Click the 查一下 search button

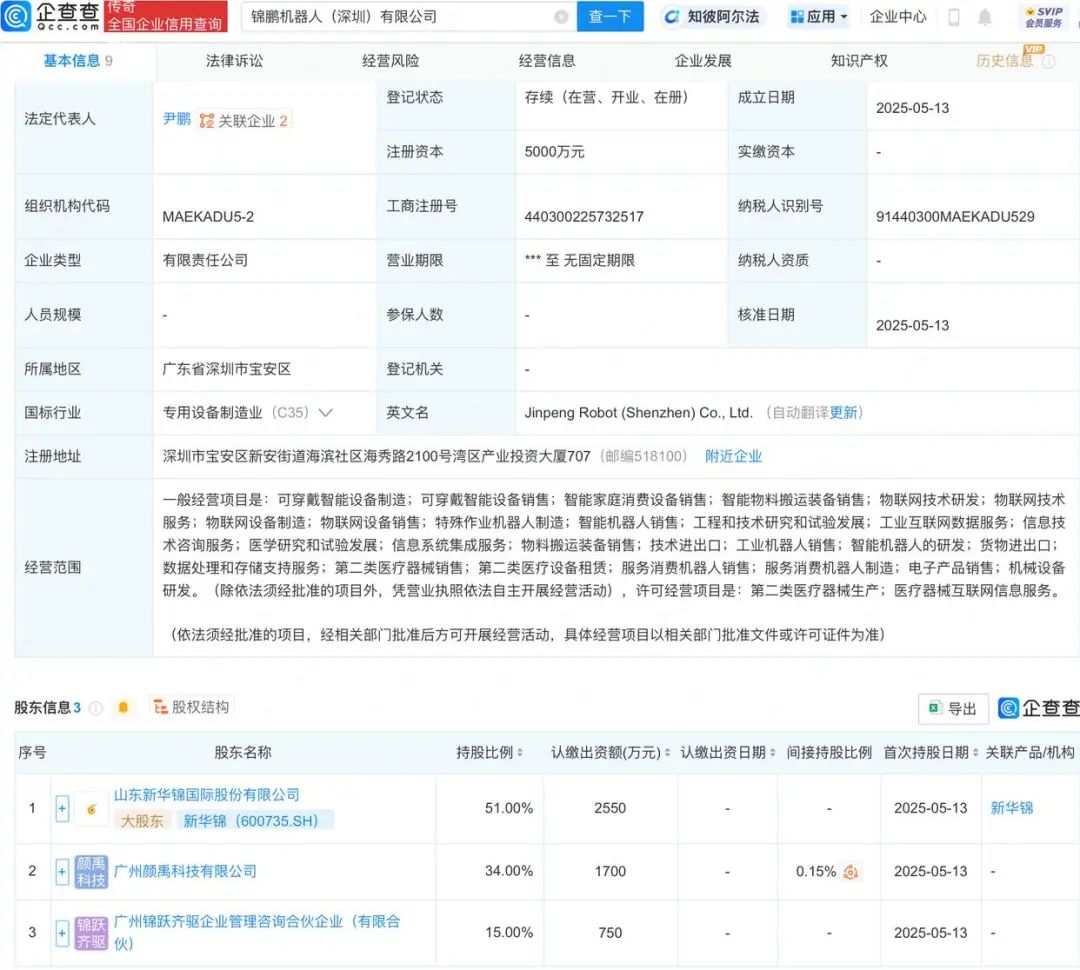click(x=610, y=17)
